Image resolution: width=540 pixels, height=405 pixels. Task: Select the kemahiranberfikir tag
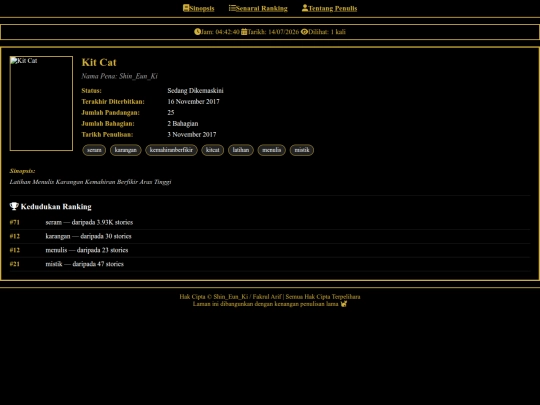coord(171,150)
